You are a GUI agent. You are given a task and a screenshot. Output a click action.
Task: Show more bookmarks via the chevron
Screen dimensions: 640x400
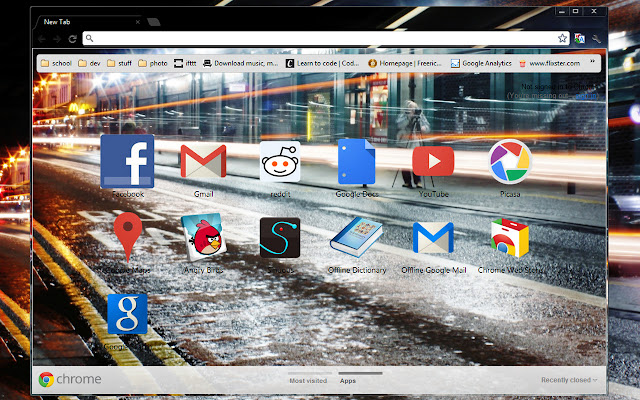(592, 62)
